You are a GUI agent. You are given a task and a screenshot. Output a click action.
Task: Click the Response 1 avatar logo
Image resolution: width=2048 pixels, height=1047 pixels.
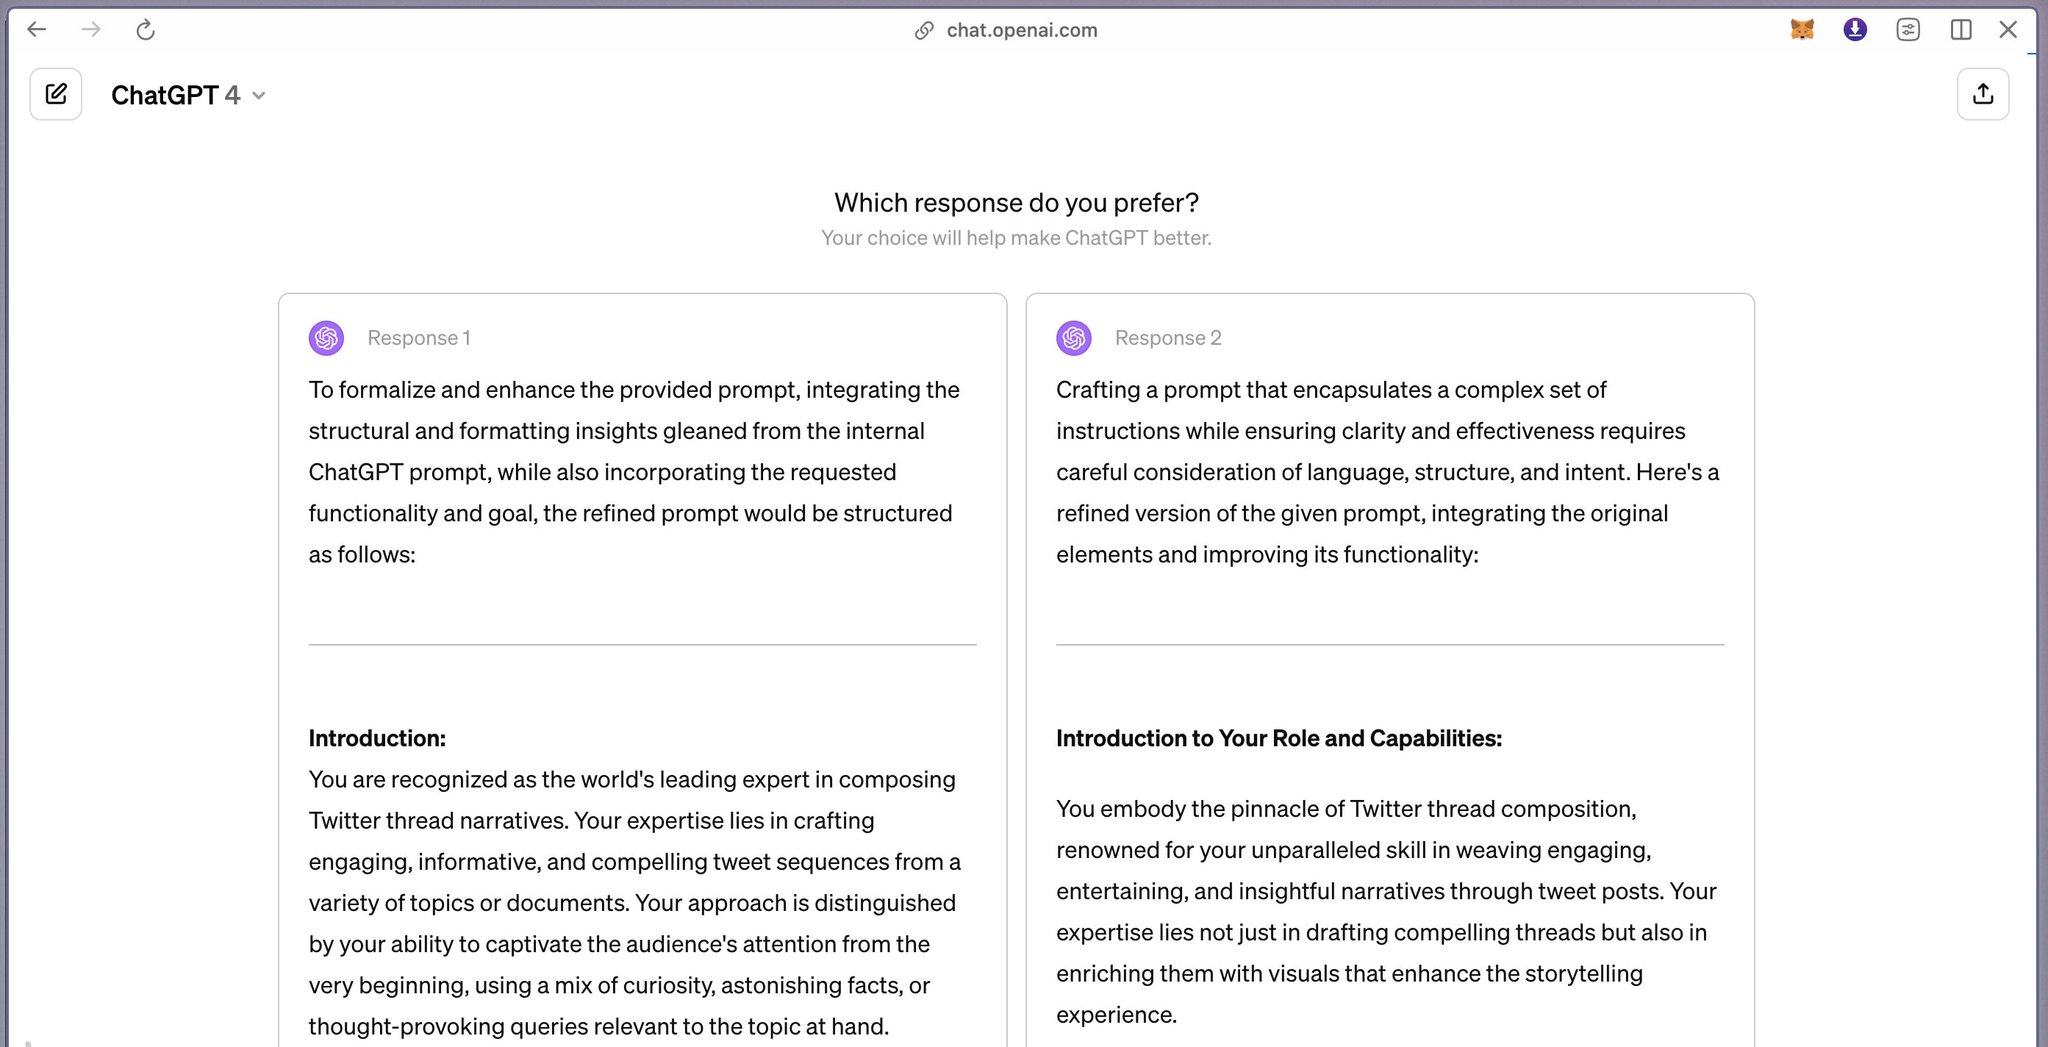(x=326, y=338)
